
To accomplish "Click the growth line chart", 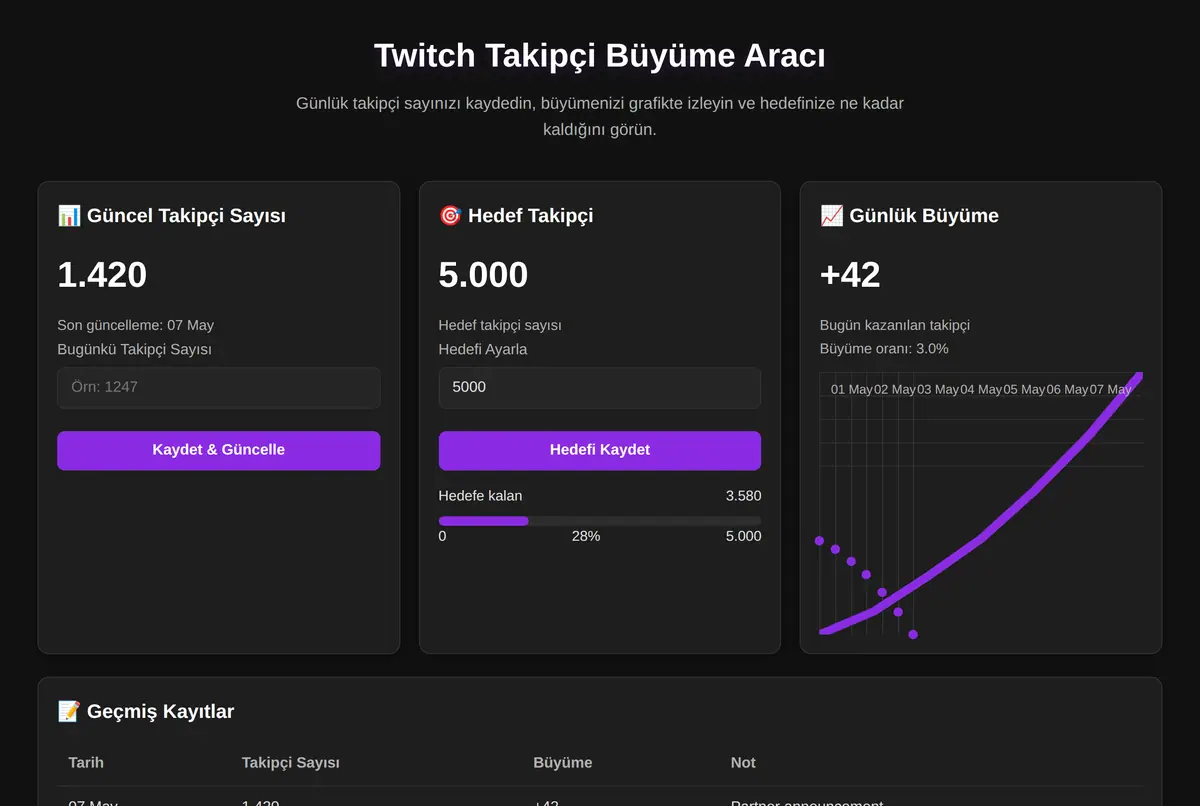I will click(x=981, y=504).
